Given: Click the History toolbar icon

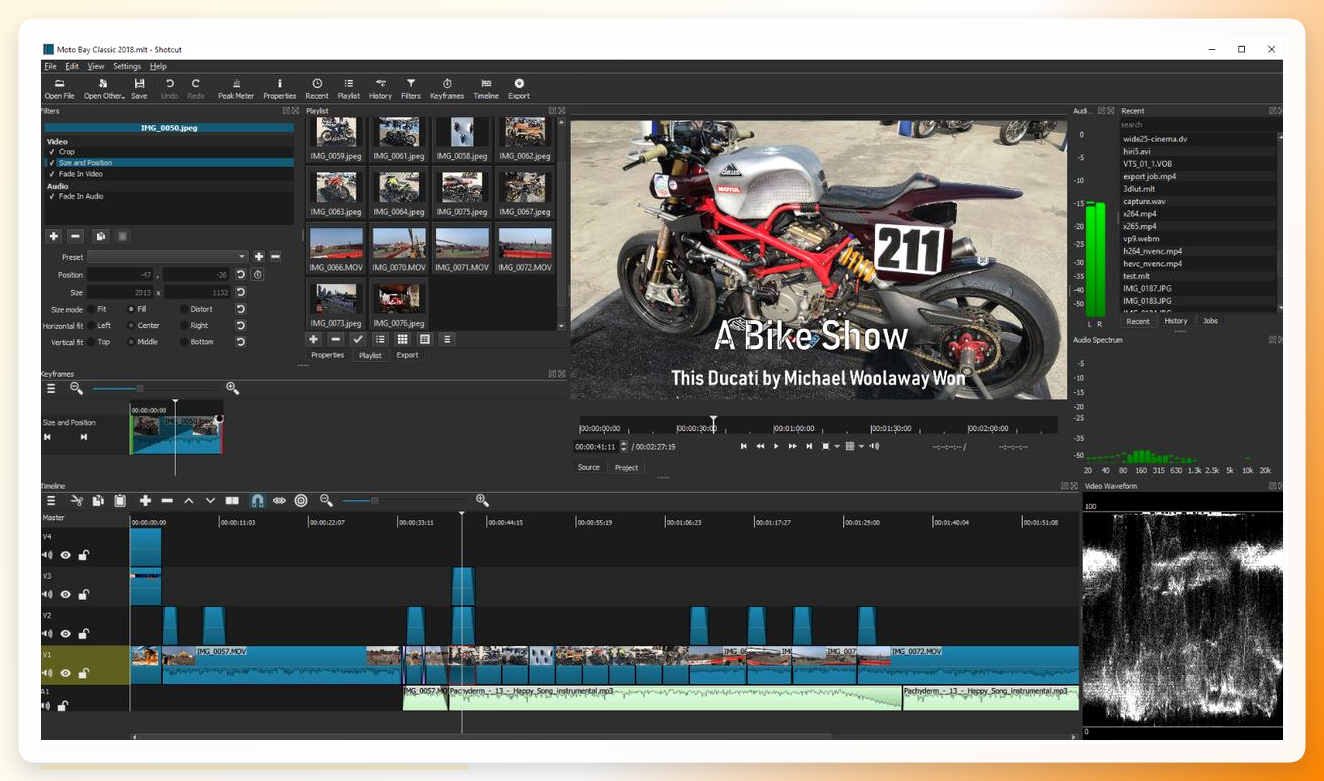Looking at the screenshot, I should pos(380,89).
